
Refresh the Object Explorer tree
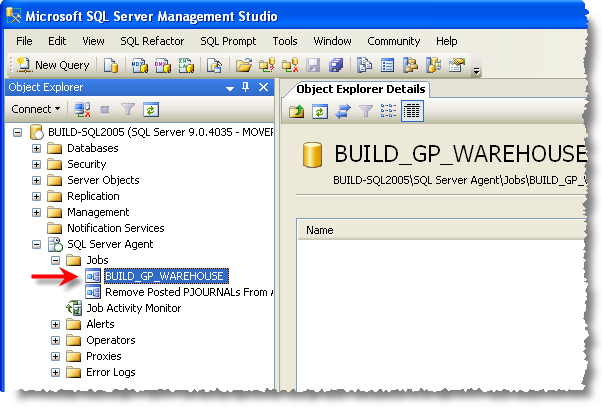coord(151,109)
